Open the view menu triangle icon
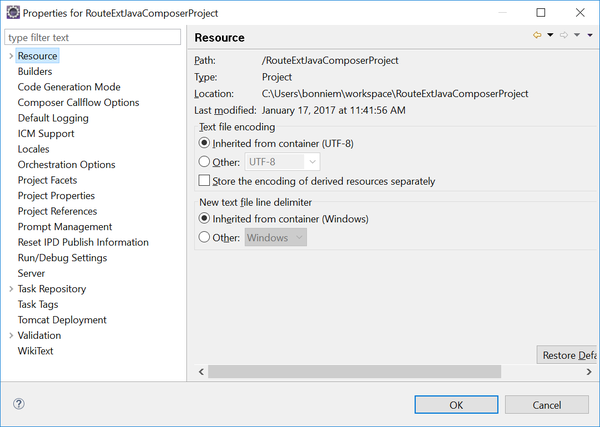This screenshot has height=427, width=600. pos(590,35)
